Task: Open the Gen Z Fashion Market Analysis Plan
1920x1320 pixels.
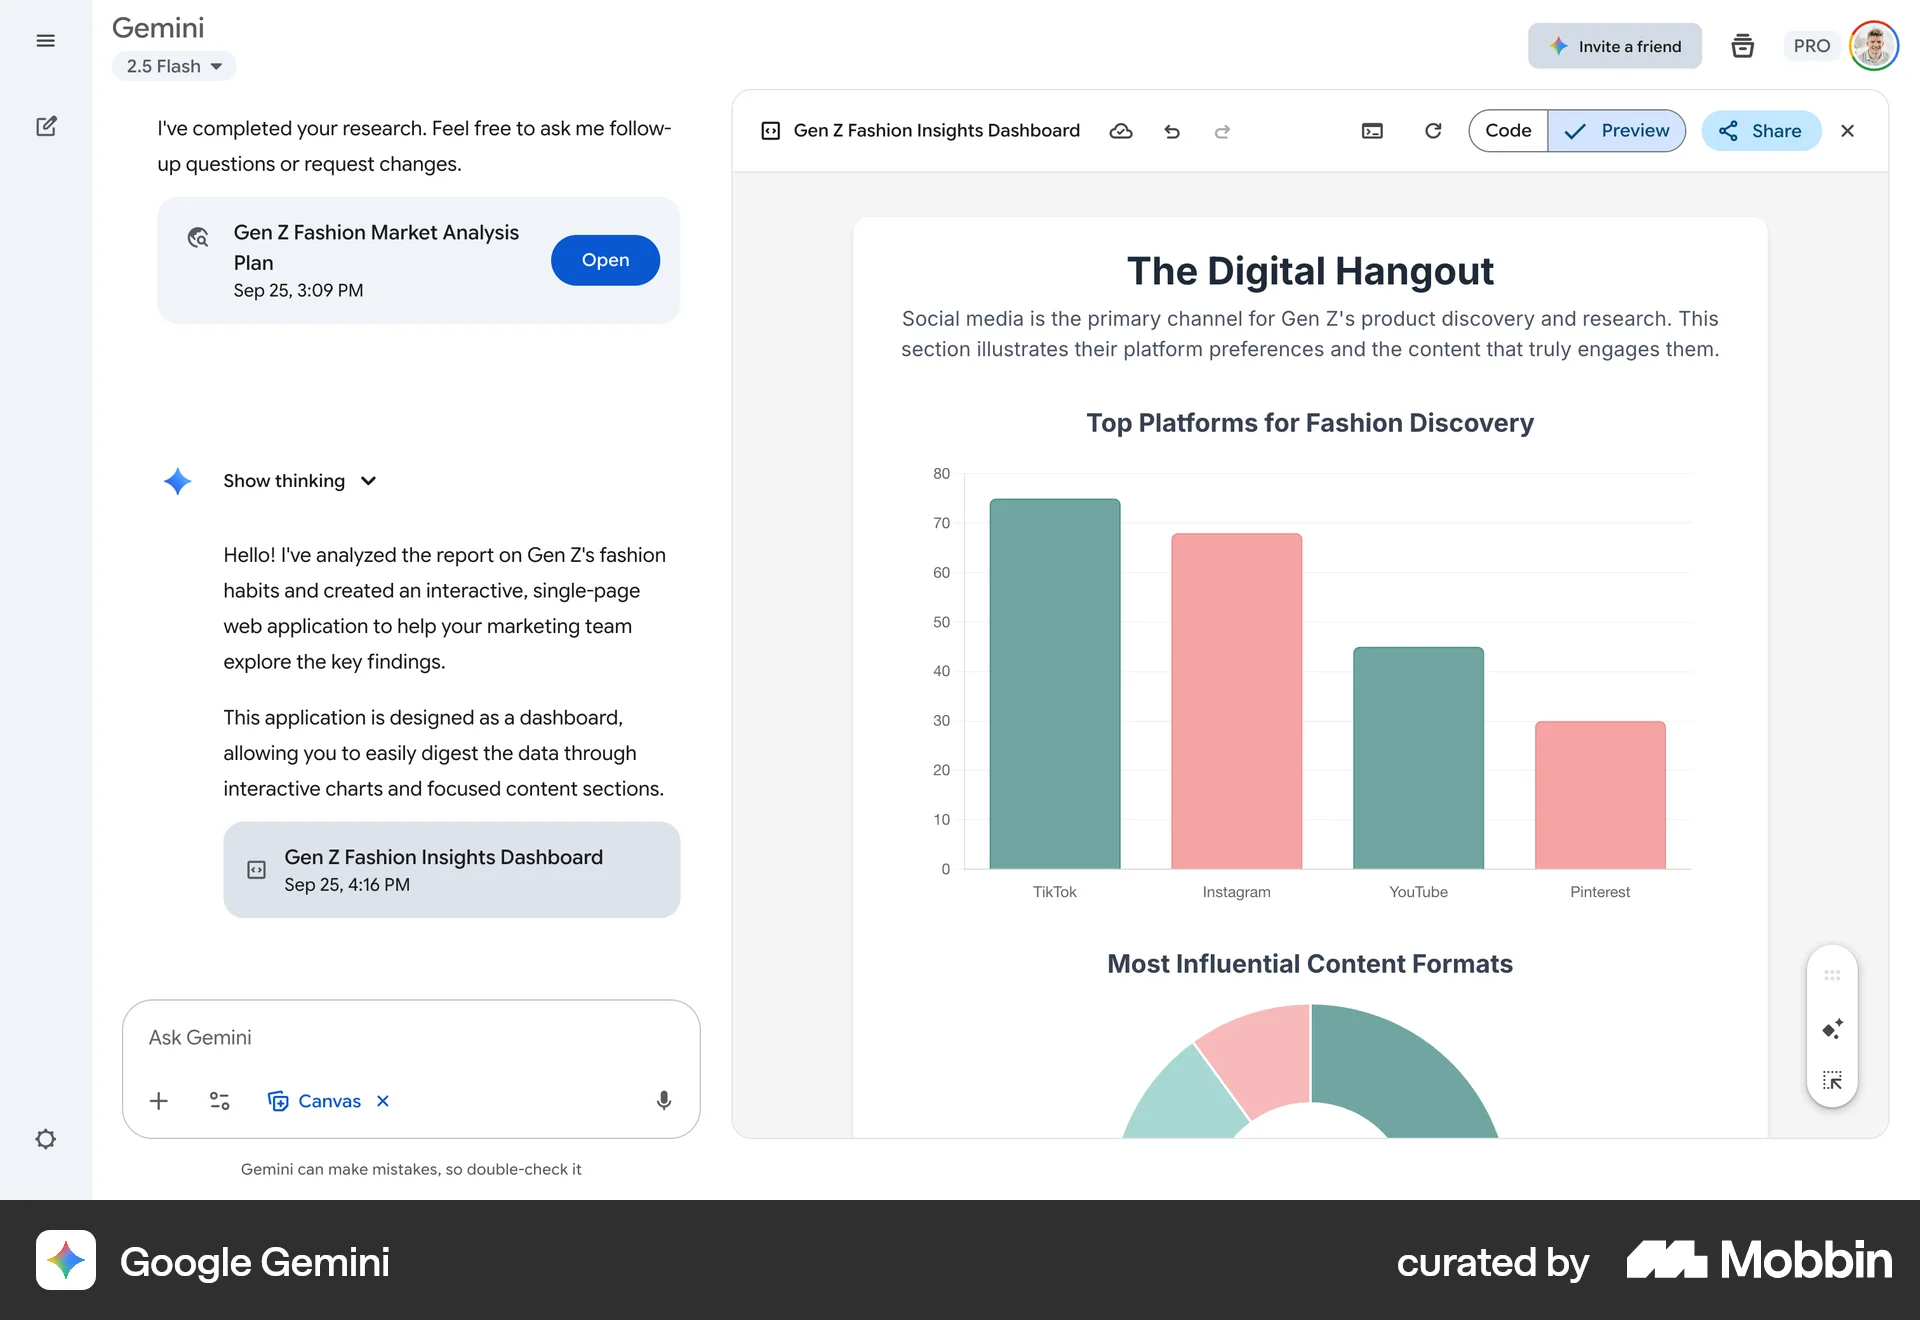Action: [604, 260]
